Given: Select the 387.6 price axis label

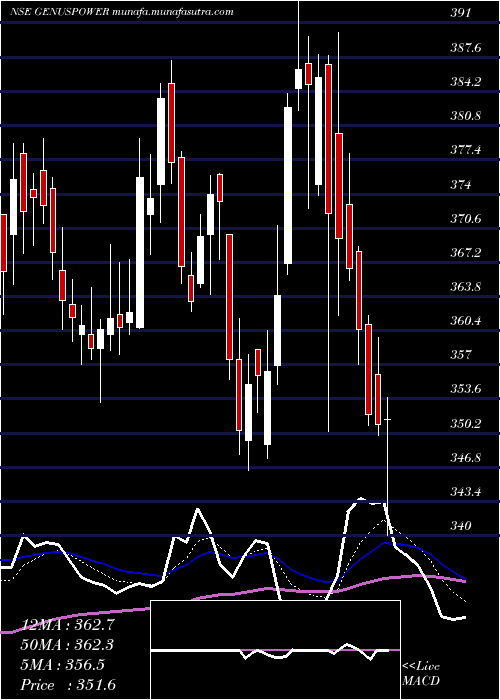Looking at the screenshot, I should tap(466, 47).
